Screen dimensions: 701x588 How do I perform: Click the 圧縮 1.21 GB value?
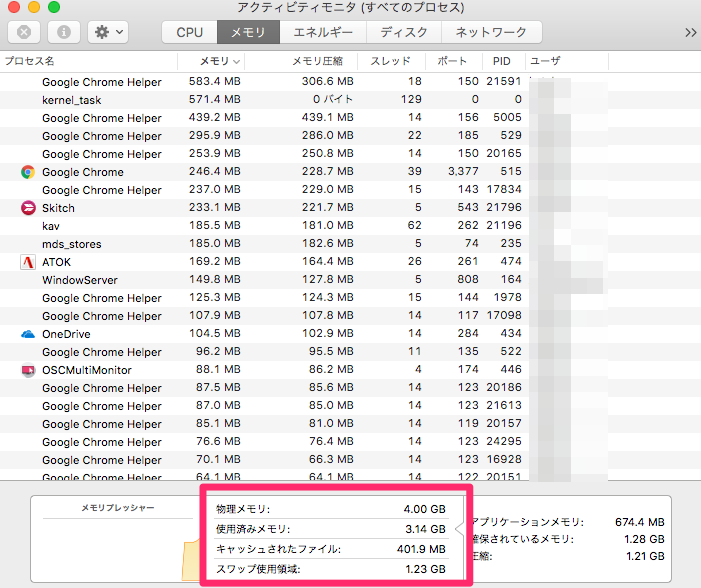pyautogui.click(x=644, y=556)
